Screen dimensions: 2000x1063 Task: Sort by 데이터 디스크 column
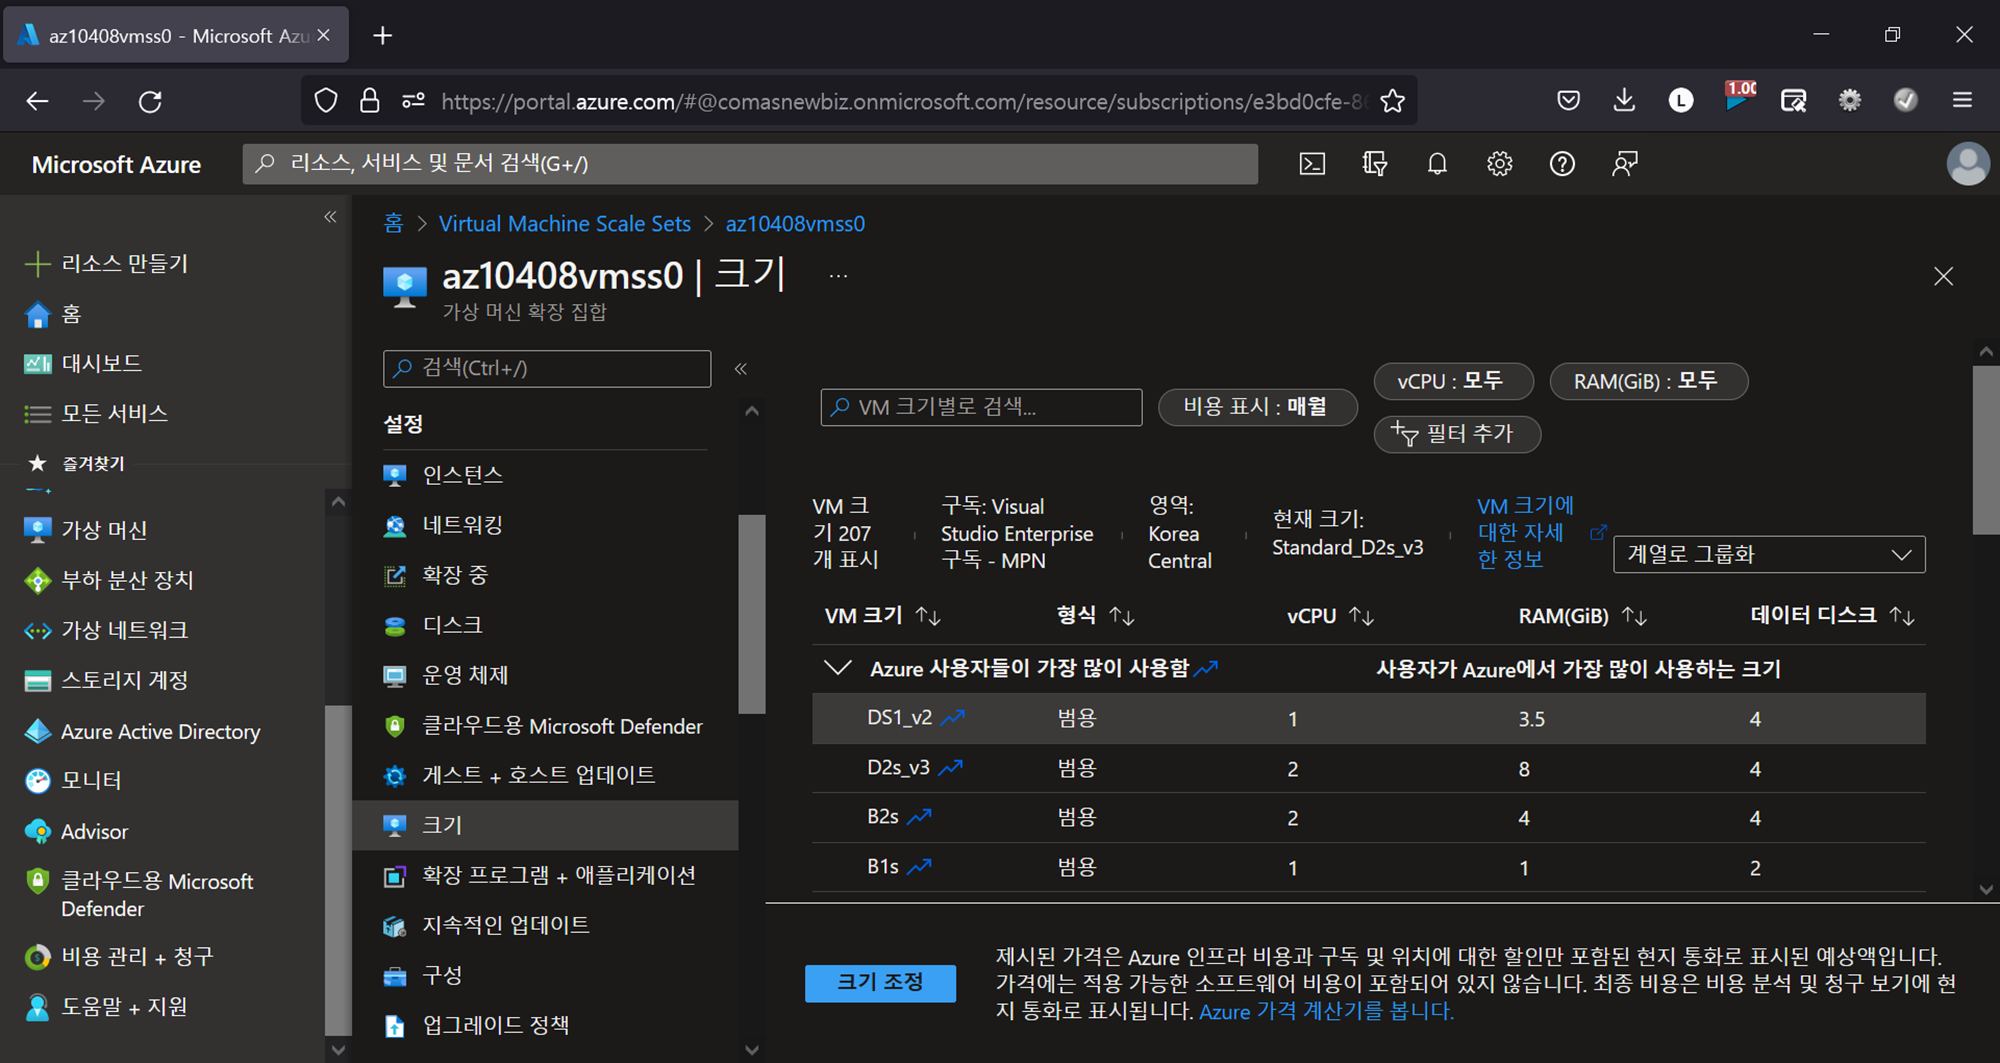(1833, 616)
